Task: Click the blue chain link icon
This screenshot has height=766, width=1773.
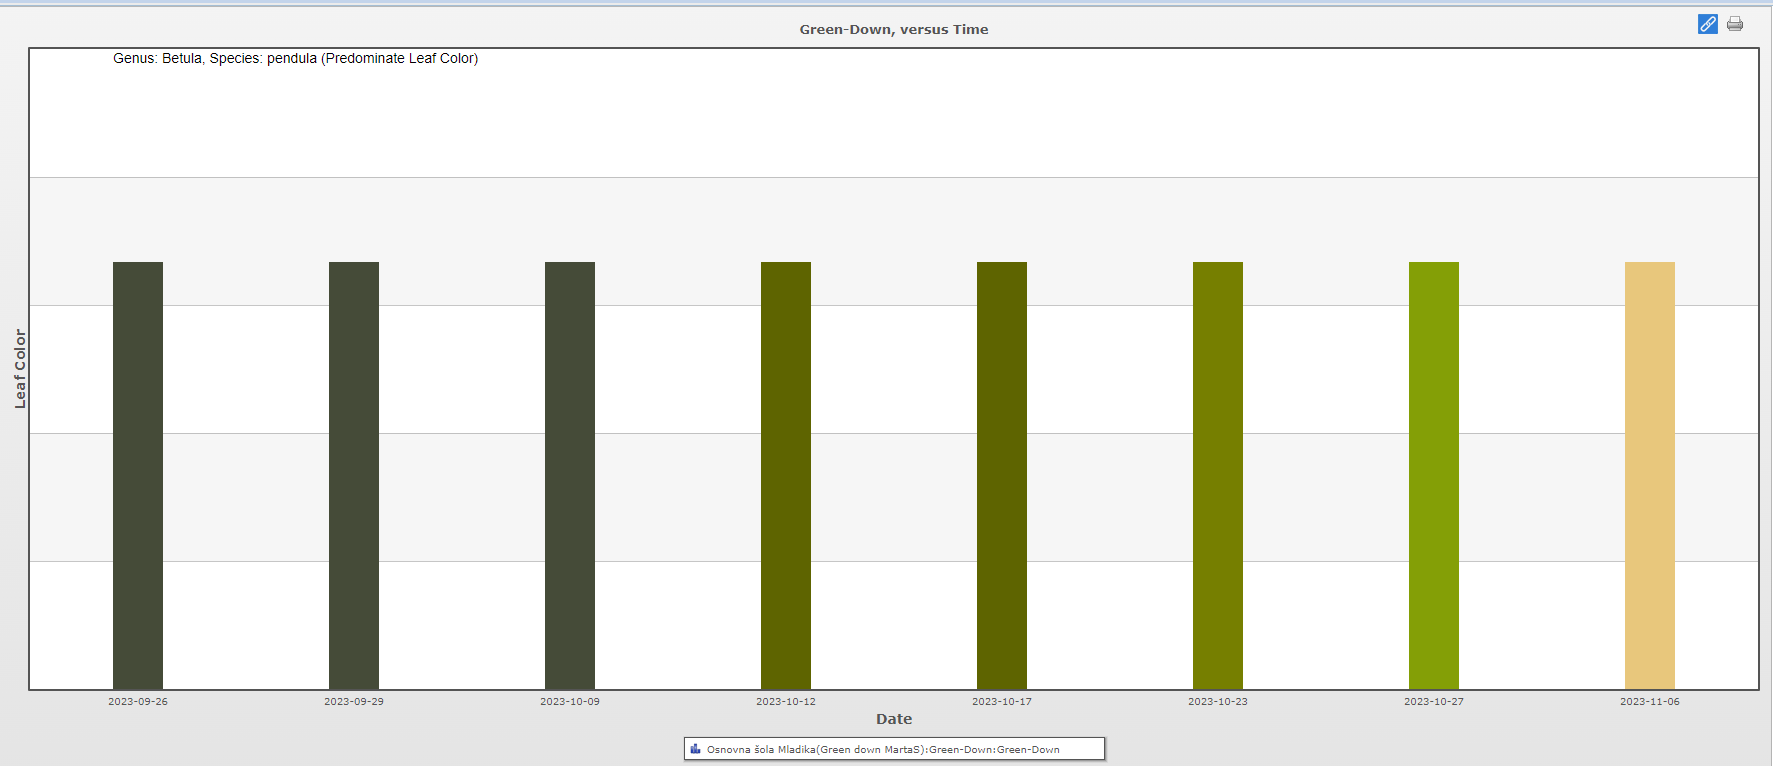Action: [1707, 24]
